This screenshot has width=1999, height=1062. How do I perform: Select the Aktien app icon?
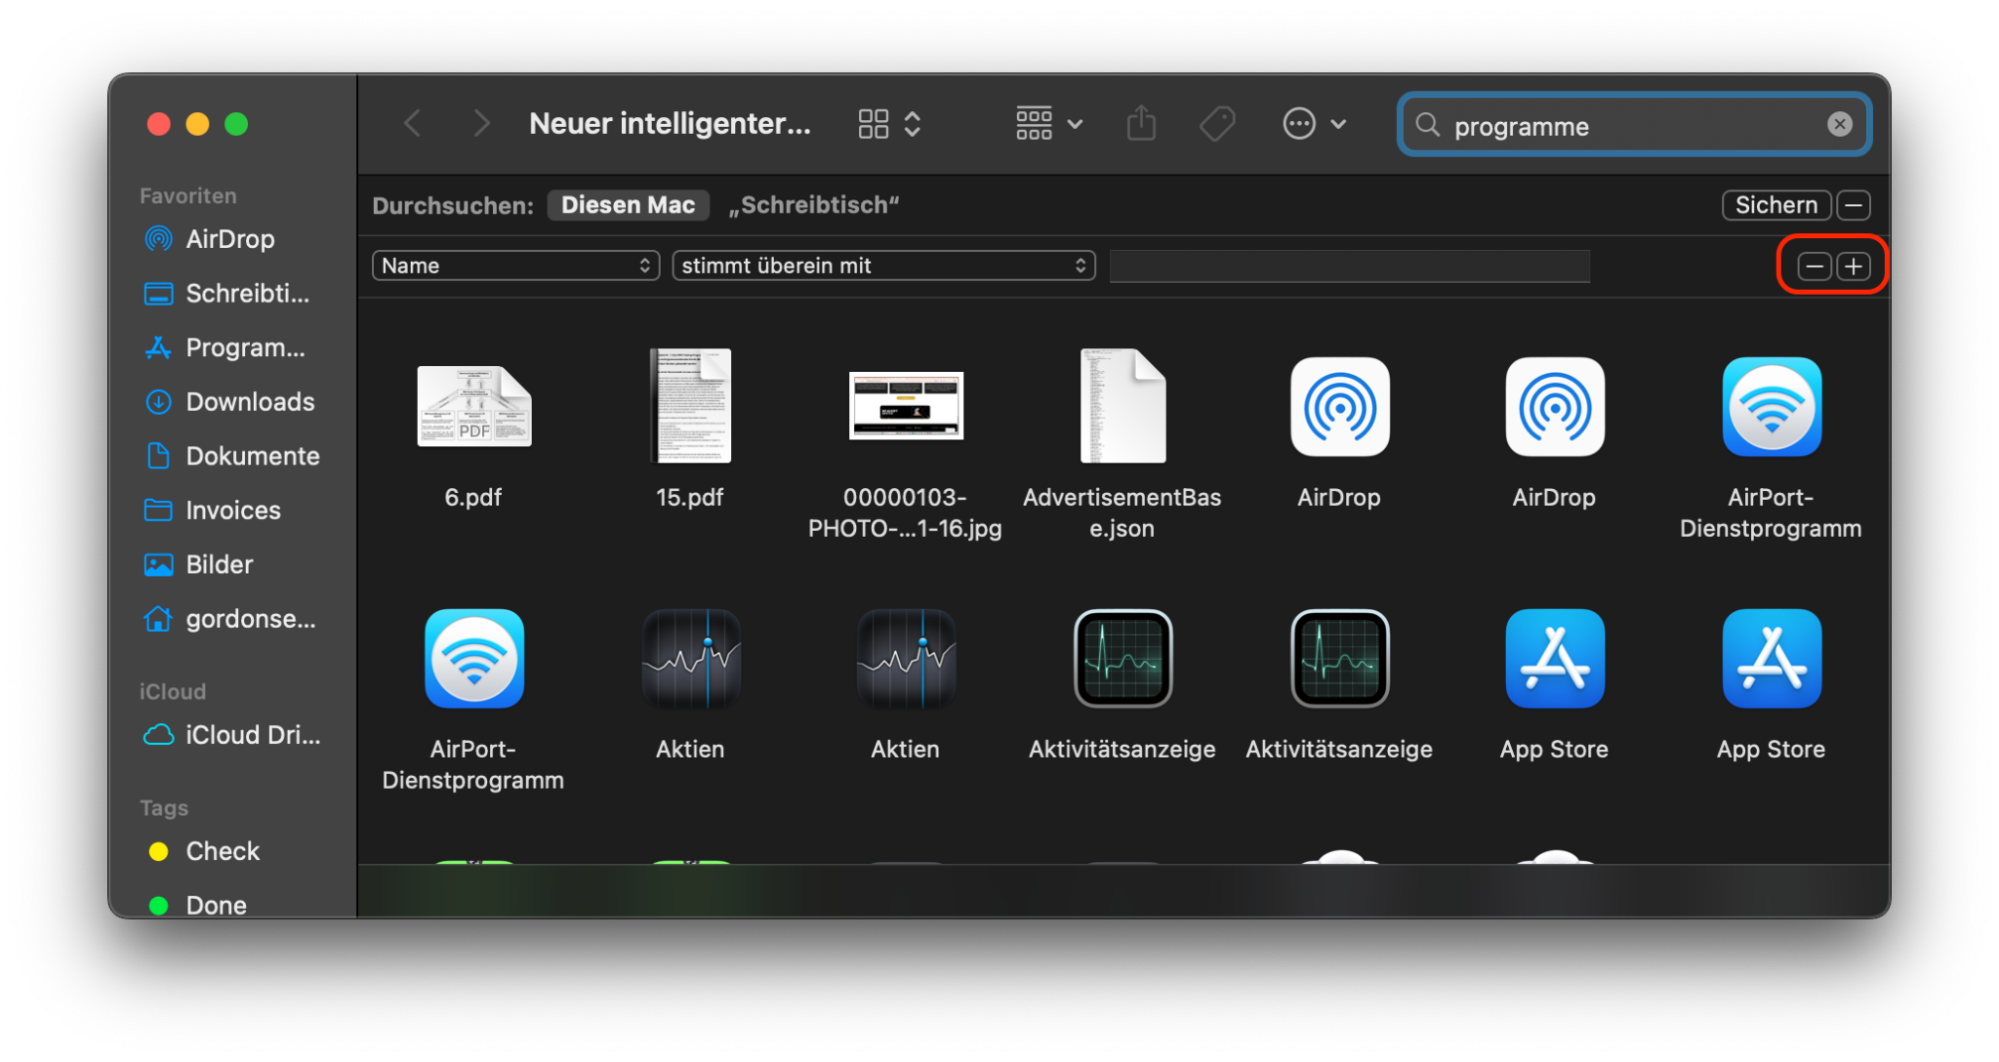click(690, 659)
